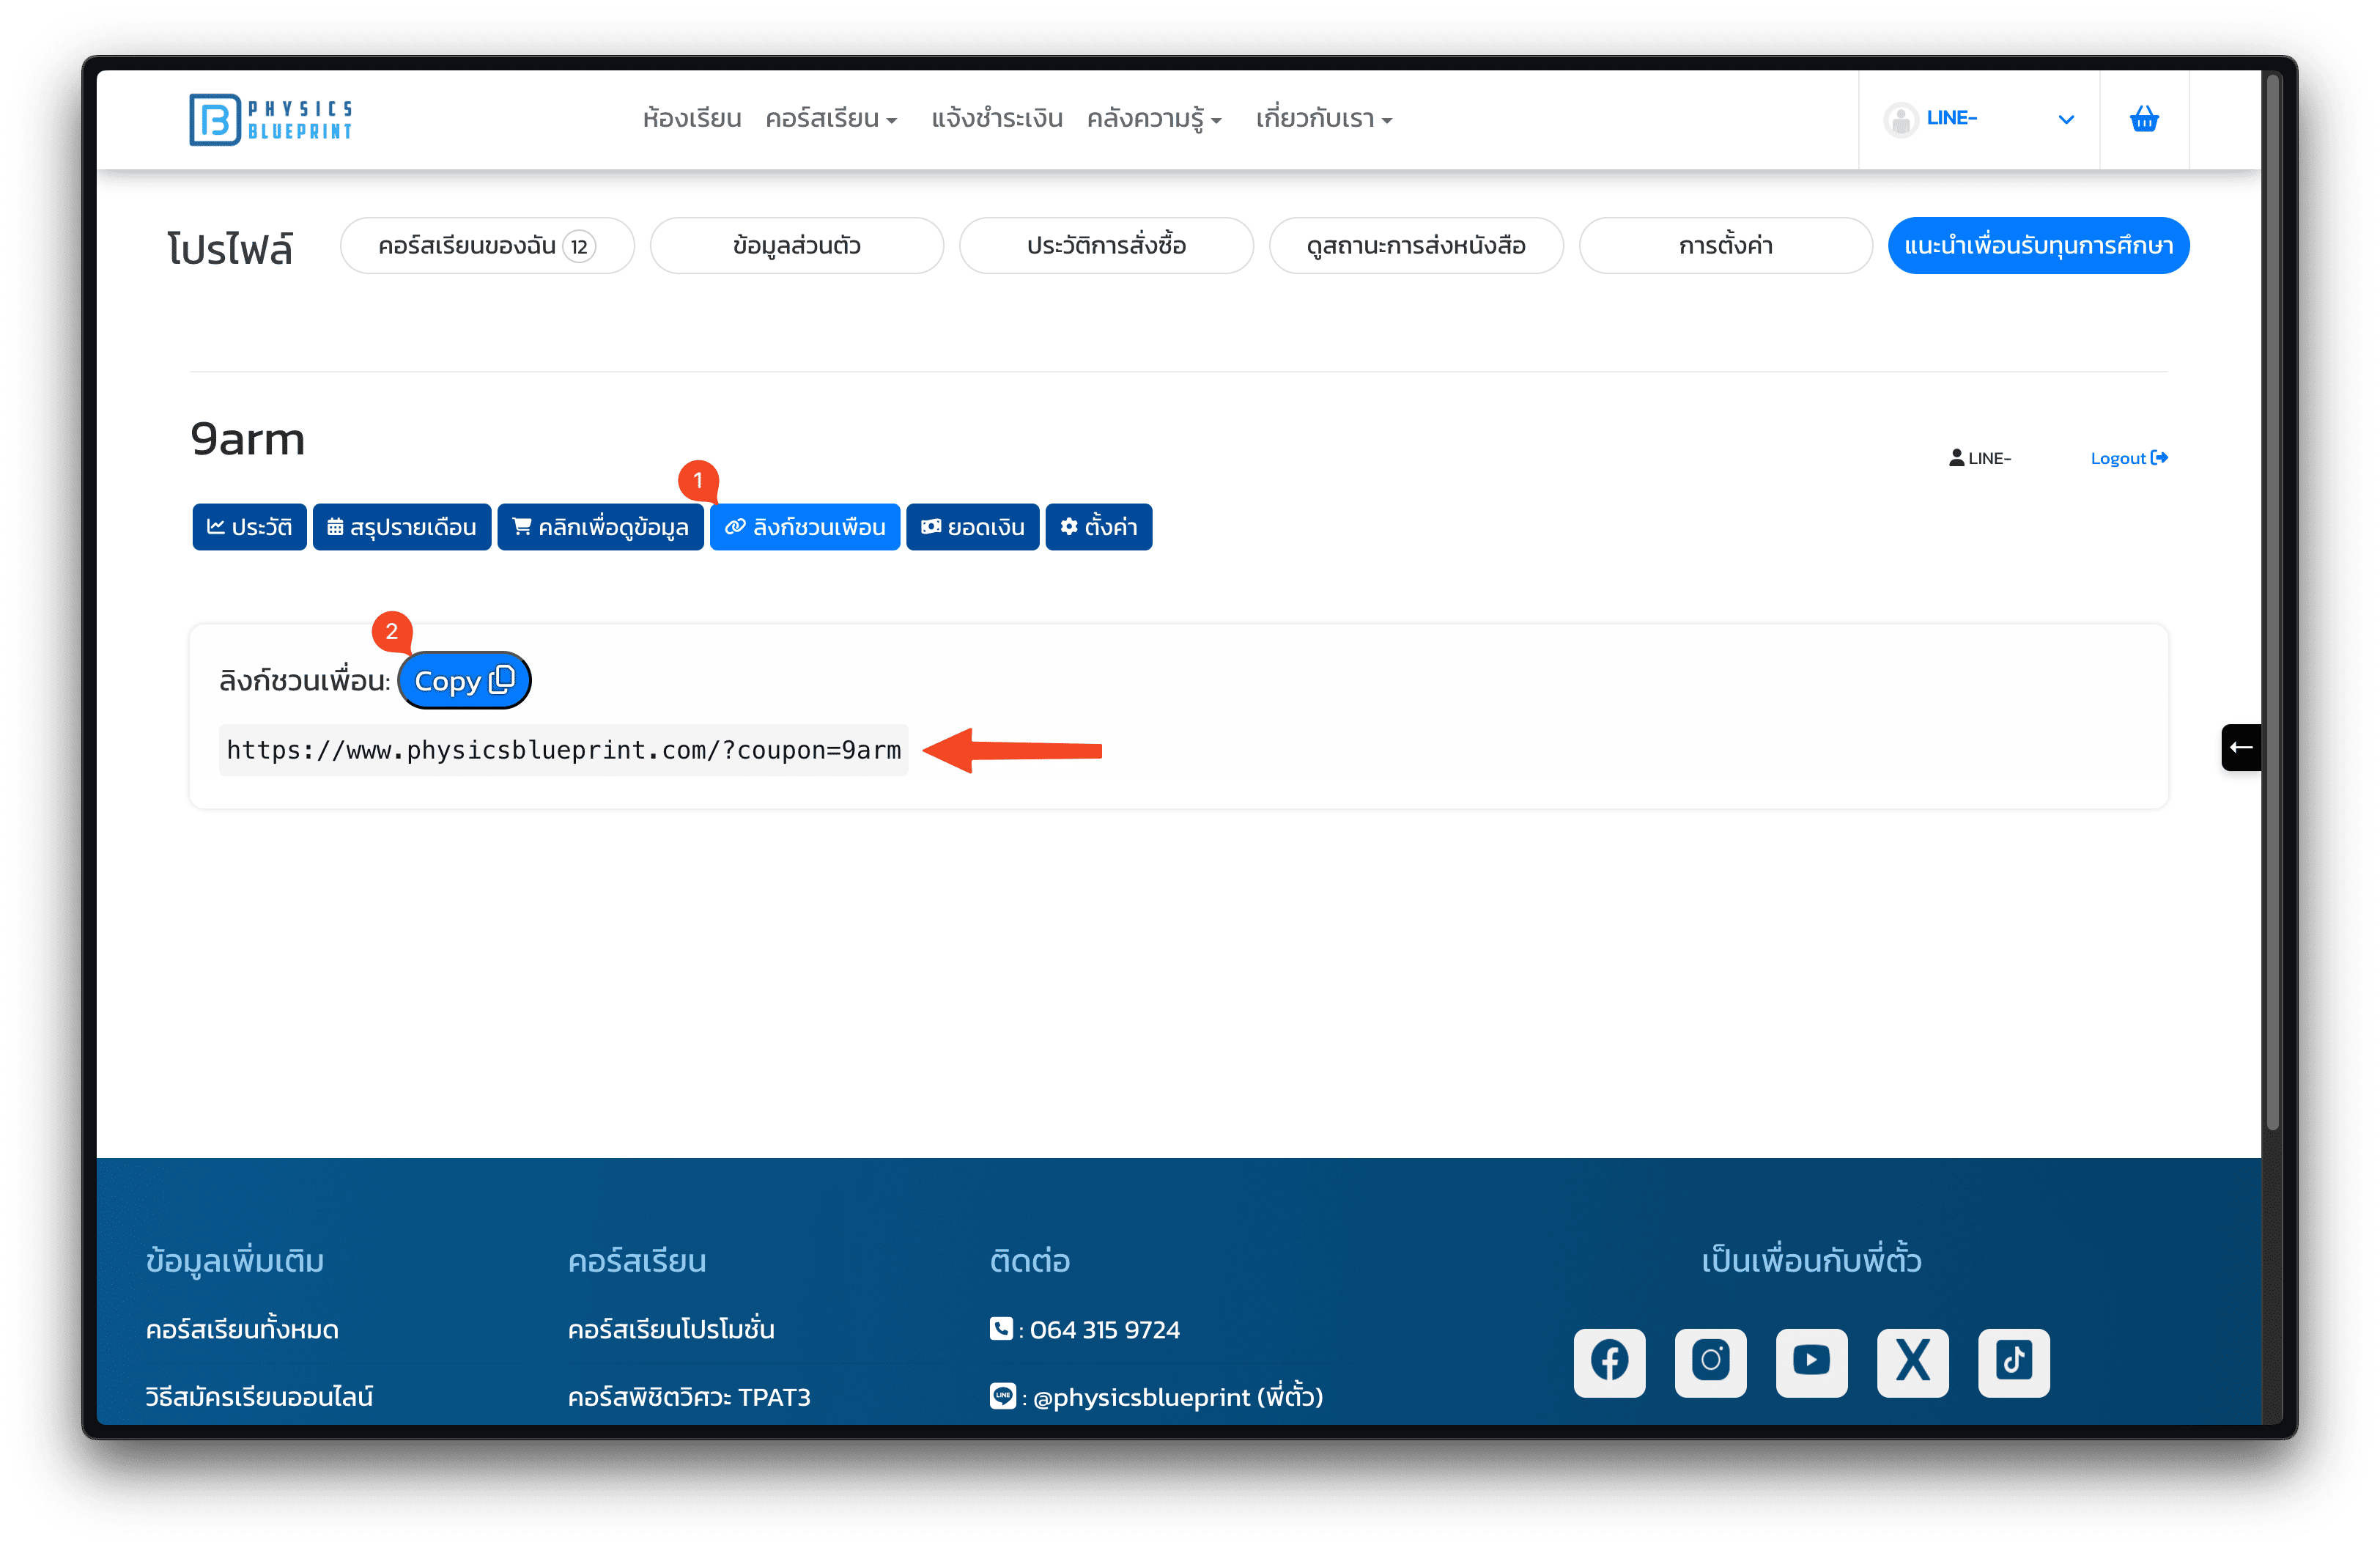Go to ห้องเรียน in the top navigation
The height and width of the screenshot is (1548, 2380).
(692, 119)
